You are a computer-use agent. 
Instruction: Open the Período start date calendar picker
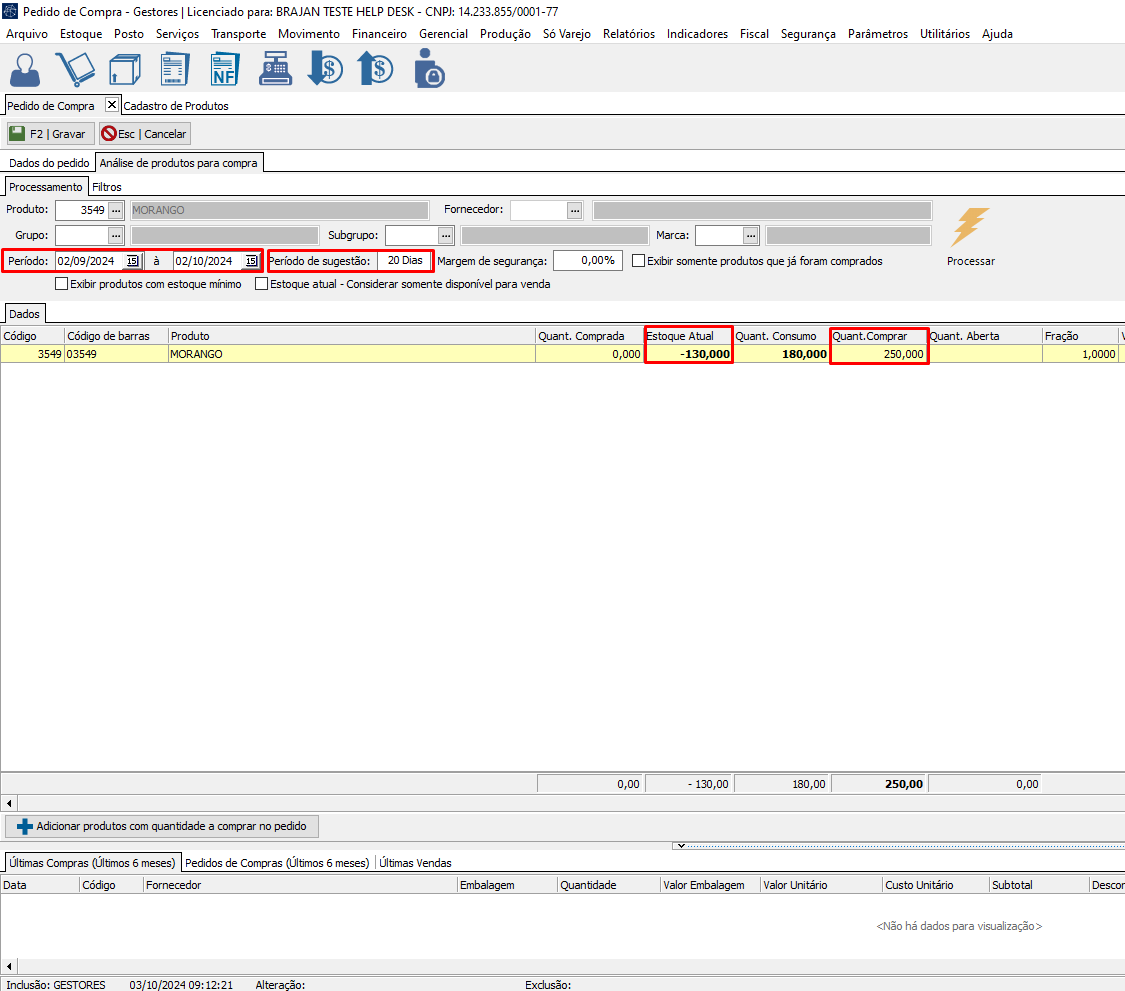132,261
